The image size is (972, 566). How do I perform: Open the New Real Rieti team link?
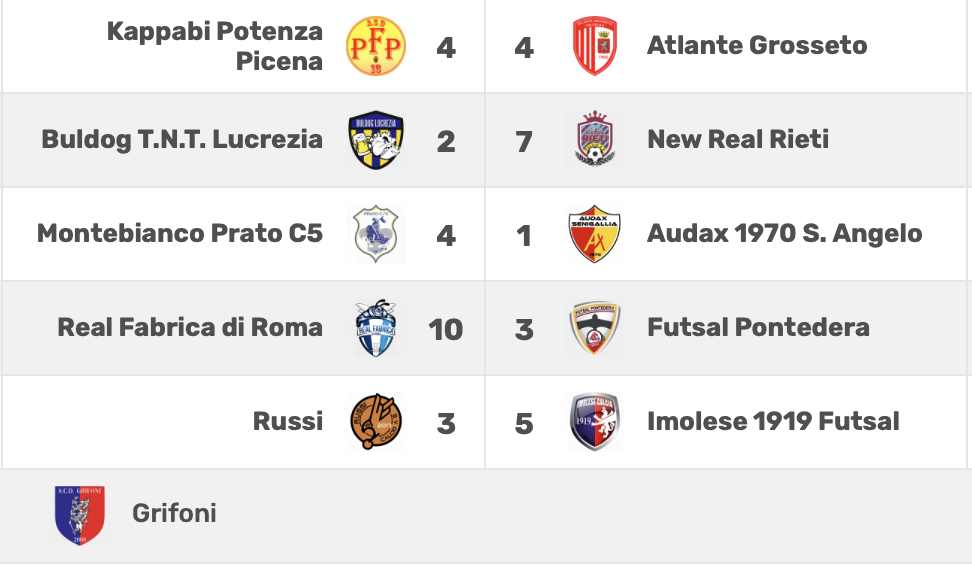(x=738, y=139)
